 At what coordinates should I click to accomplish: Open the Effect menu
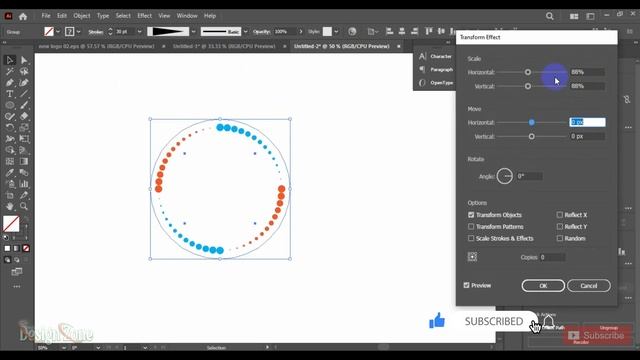(144, 16)
